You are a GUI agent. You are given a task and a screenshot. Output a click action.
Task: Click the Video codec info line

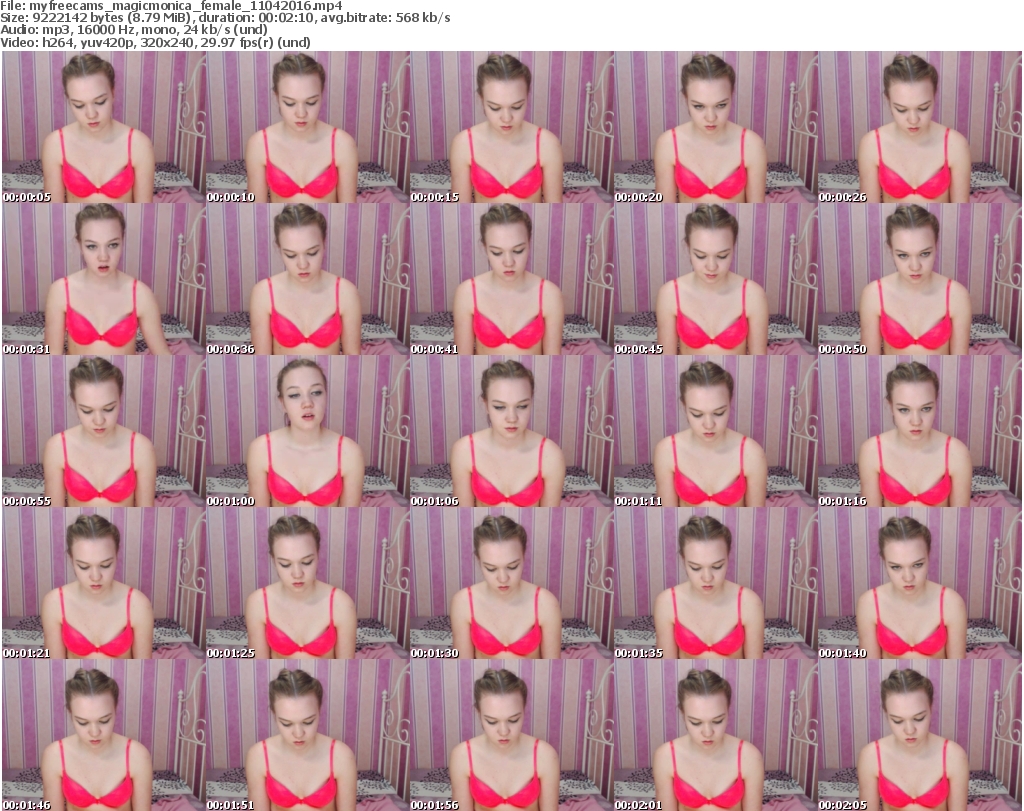pos(156,42)
